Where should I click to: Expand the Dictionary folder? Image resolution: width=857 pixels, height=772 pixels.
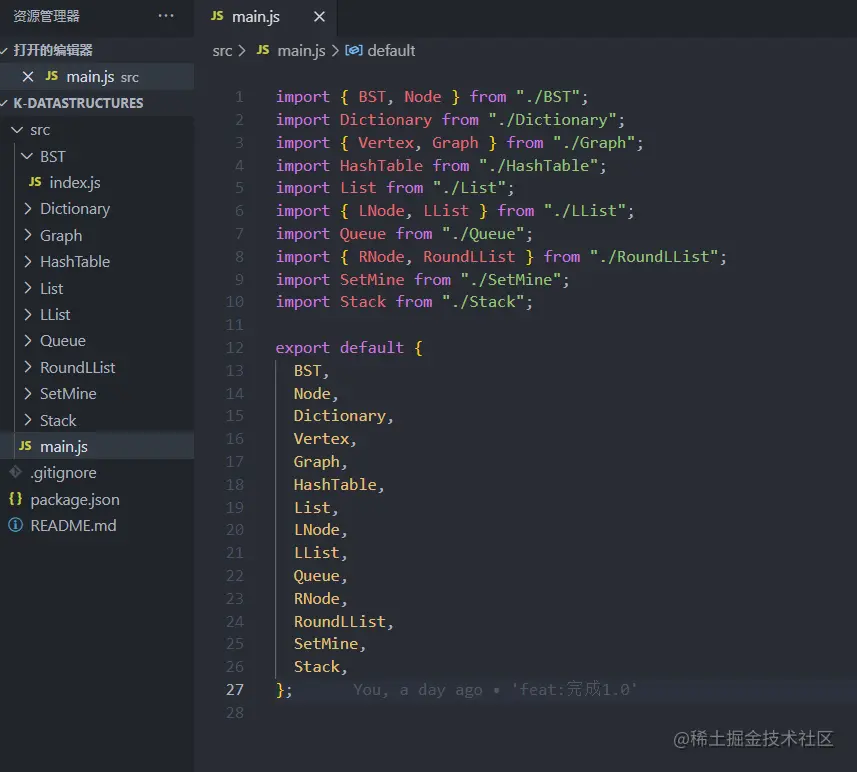pos(75,209)
